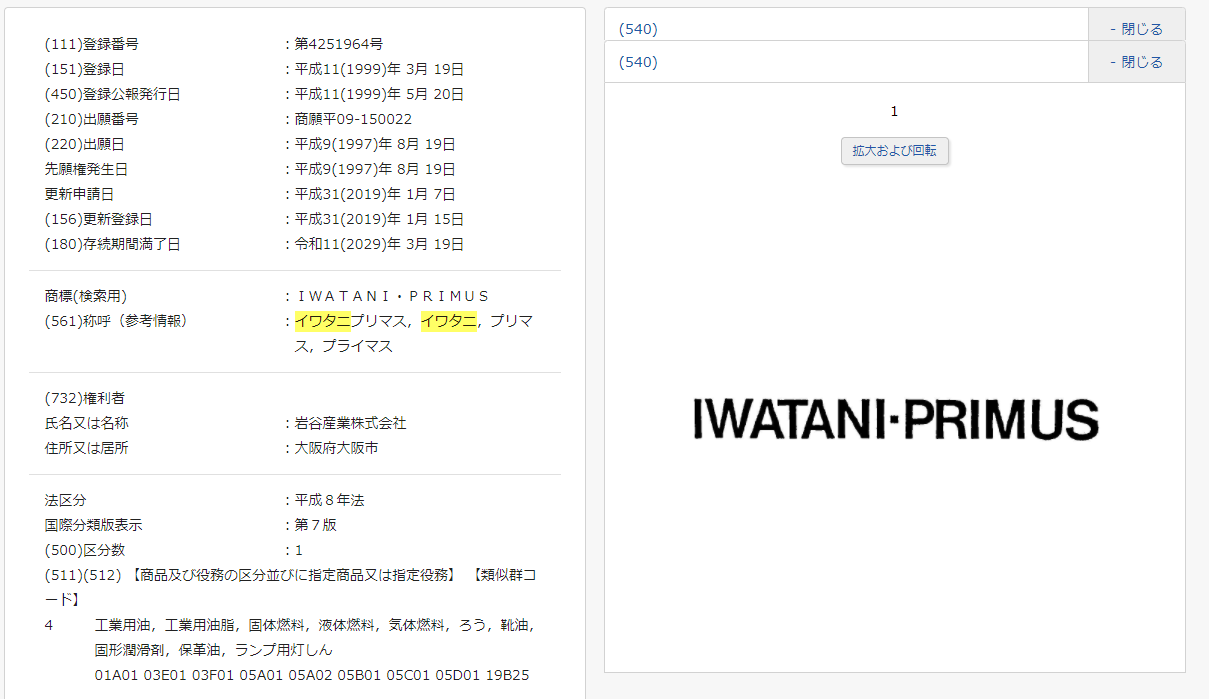Screen dimensions: 1209x699
Task: Select the goods class number 4 in the list
Action: [x=48, y=623]
